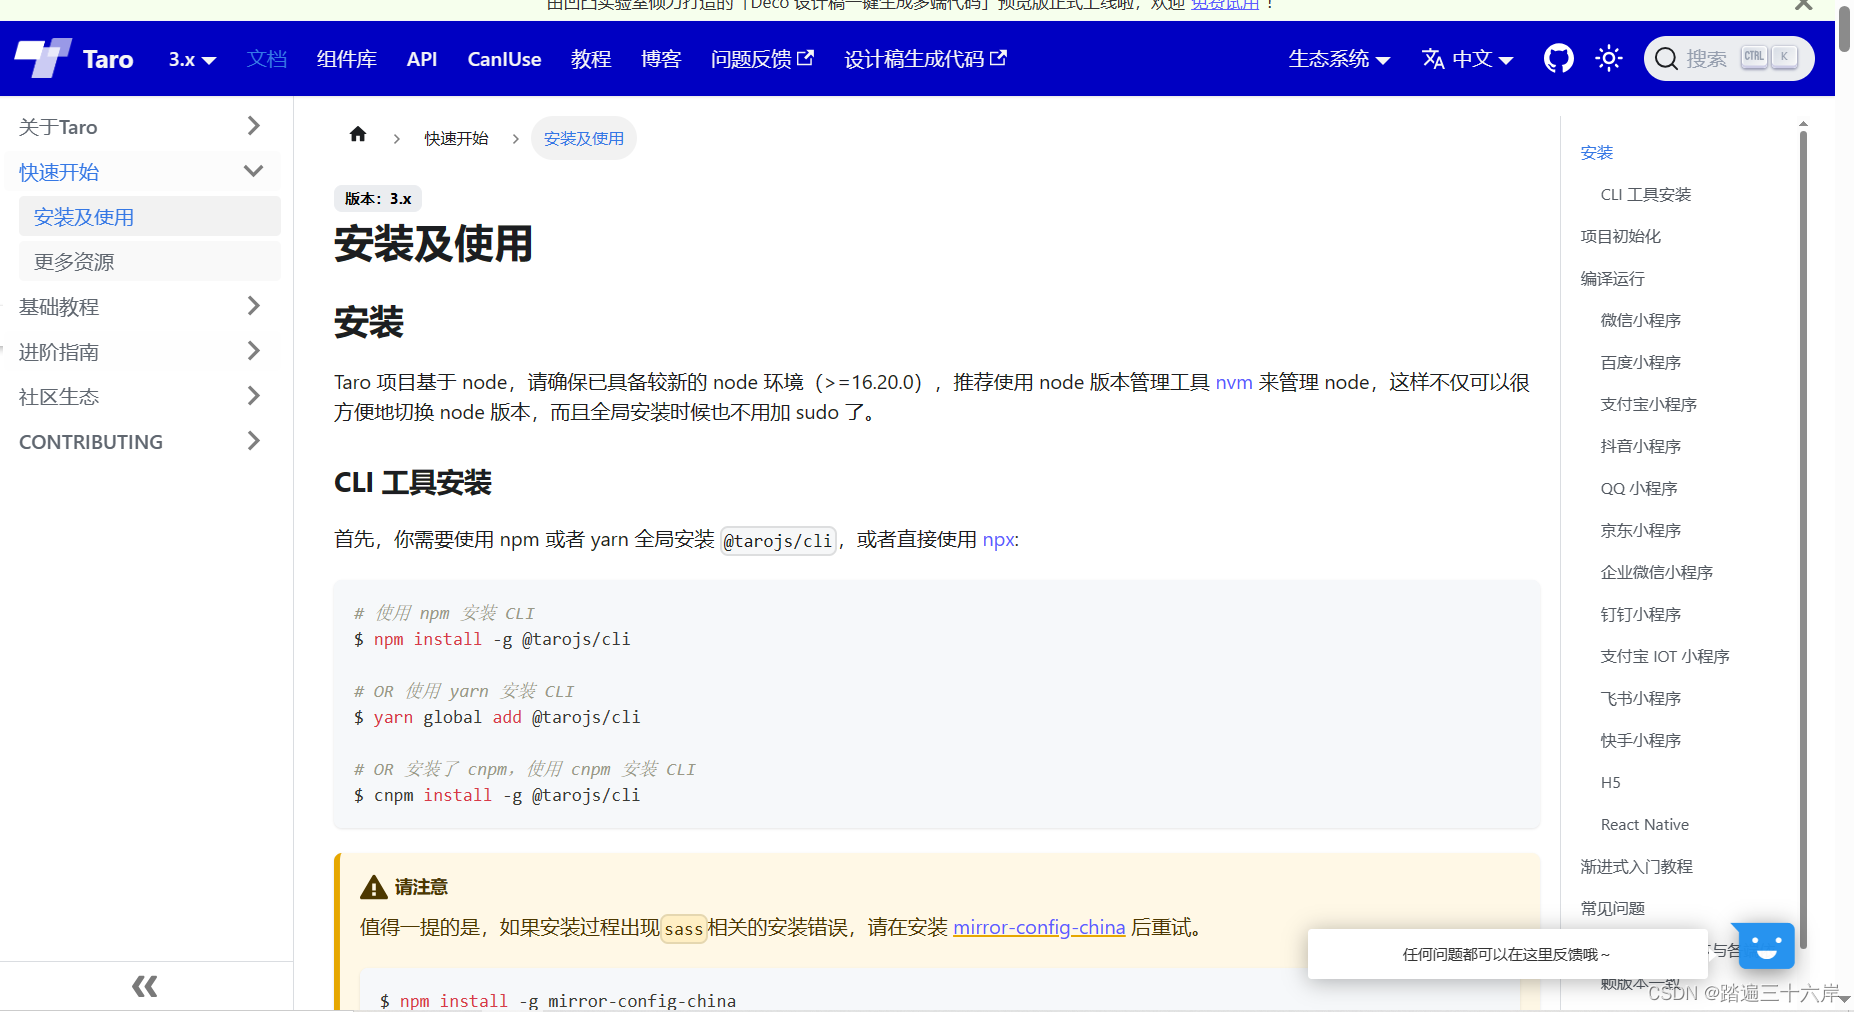
Task: Click the Taro logo in the navbar
Action: pos(74,58)
